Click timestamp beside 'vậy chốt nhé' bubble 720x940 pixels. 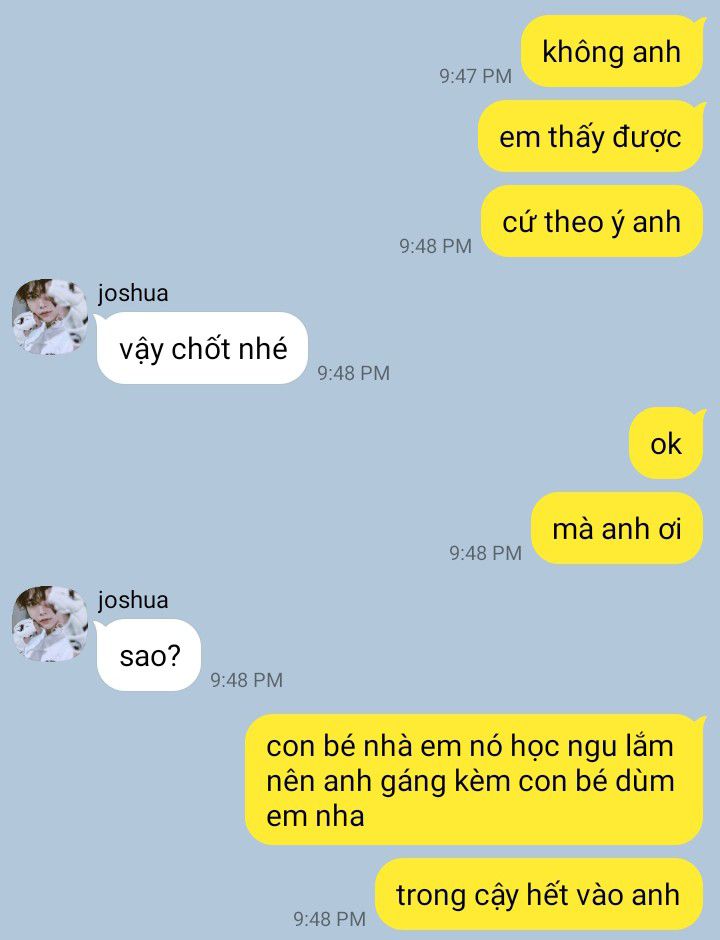pyautogui.click(x=354, y=373)
